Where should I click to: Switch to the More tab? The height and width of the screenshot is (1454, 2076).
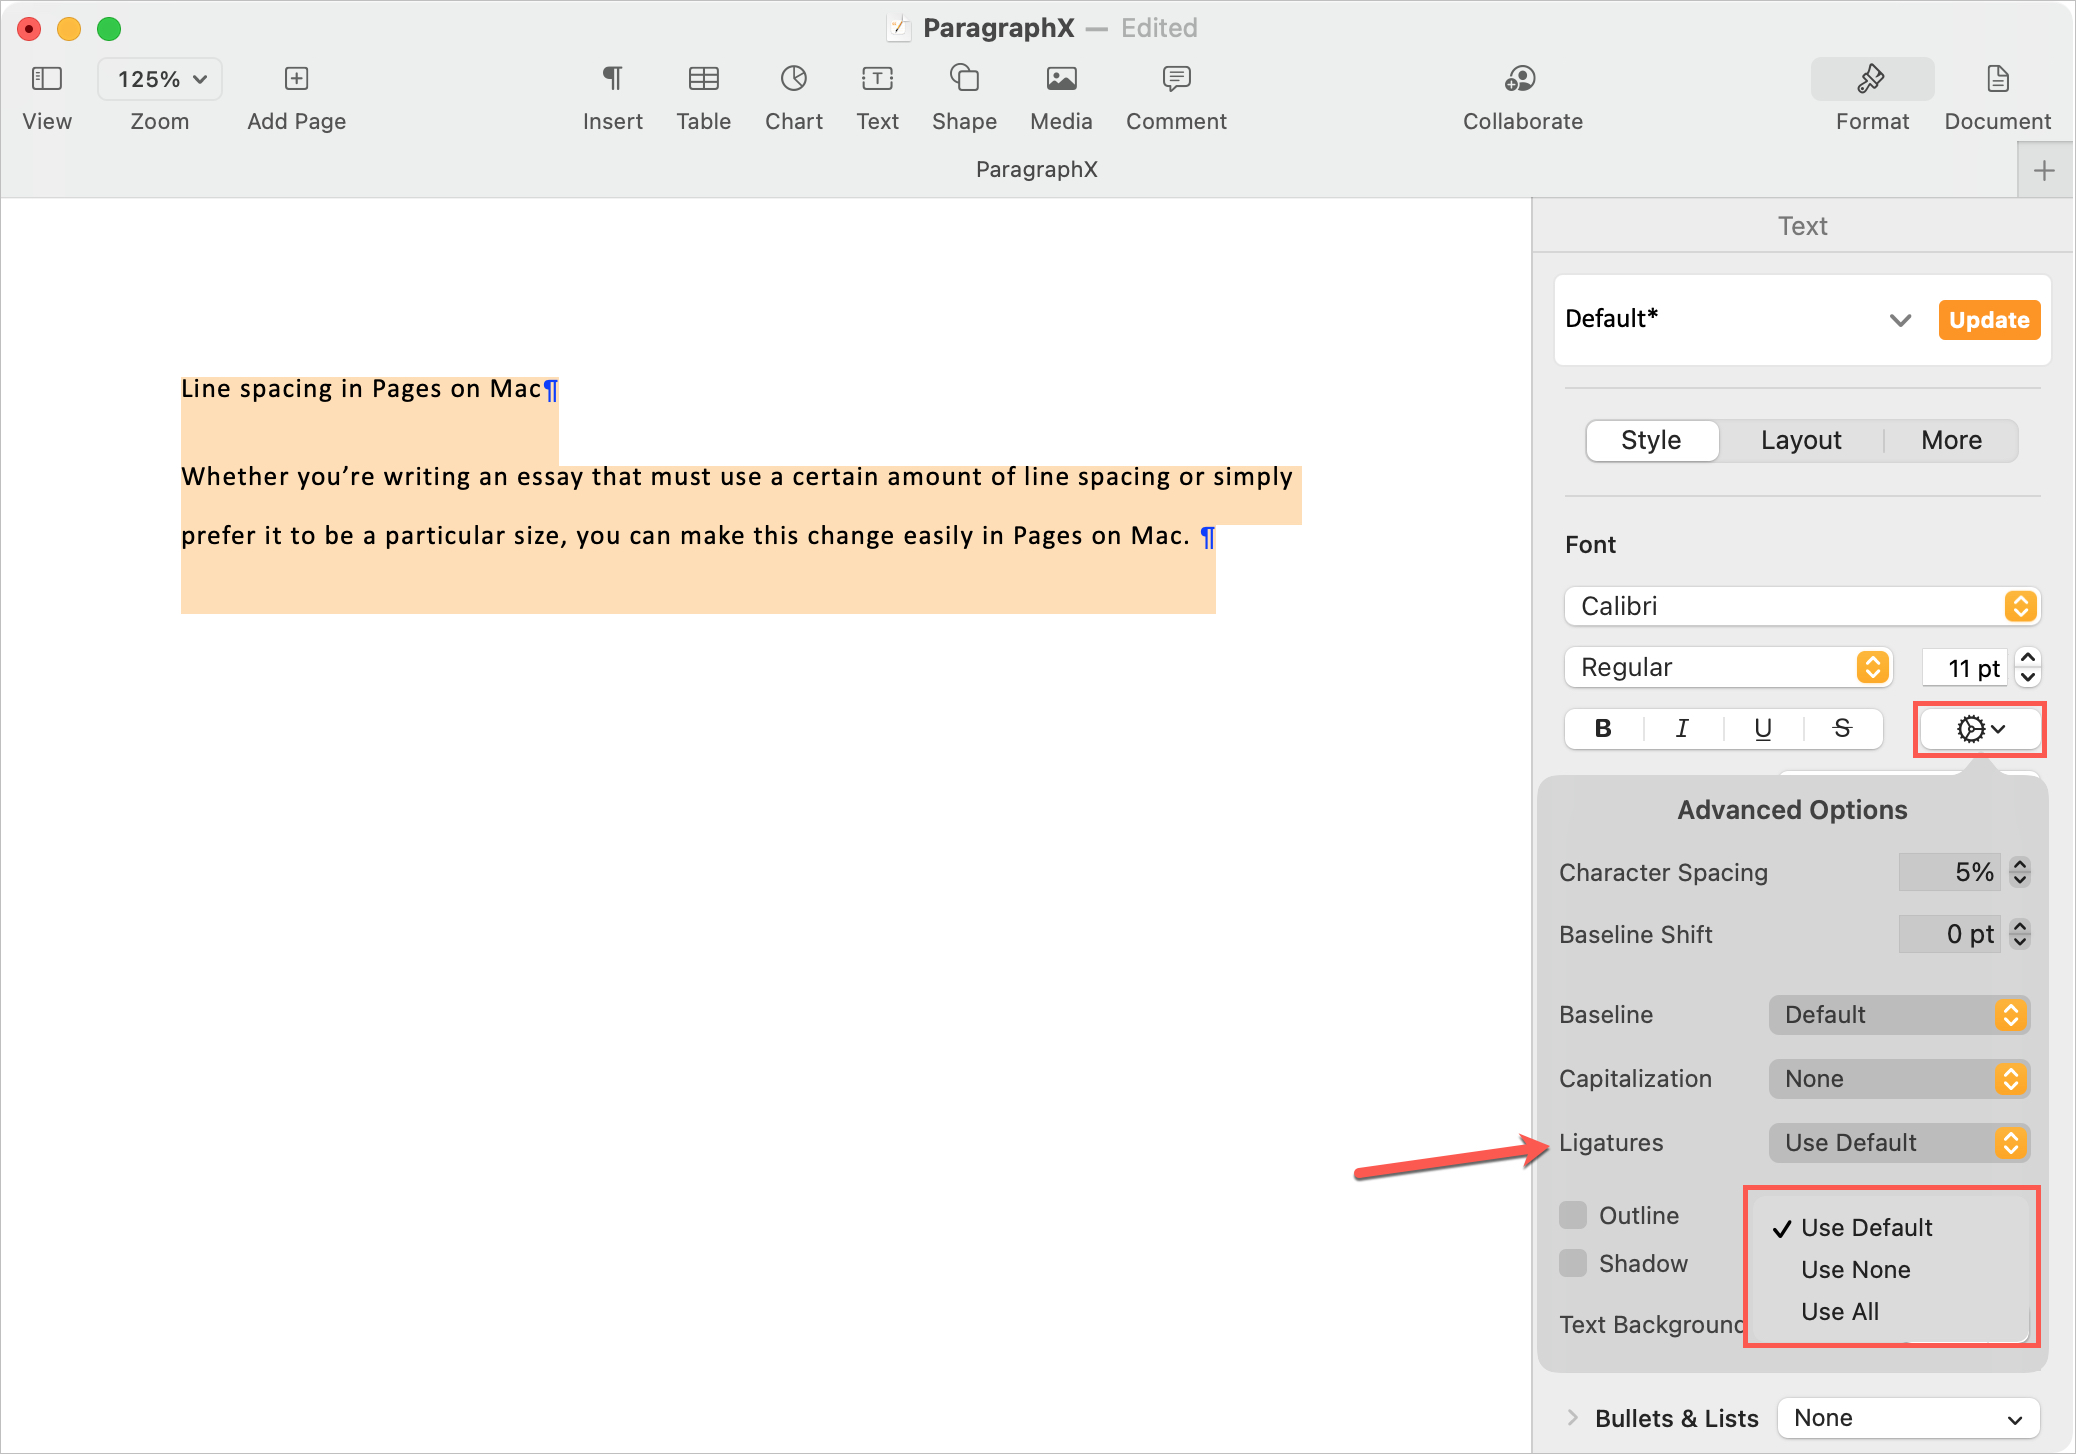point(1951,440)
